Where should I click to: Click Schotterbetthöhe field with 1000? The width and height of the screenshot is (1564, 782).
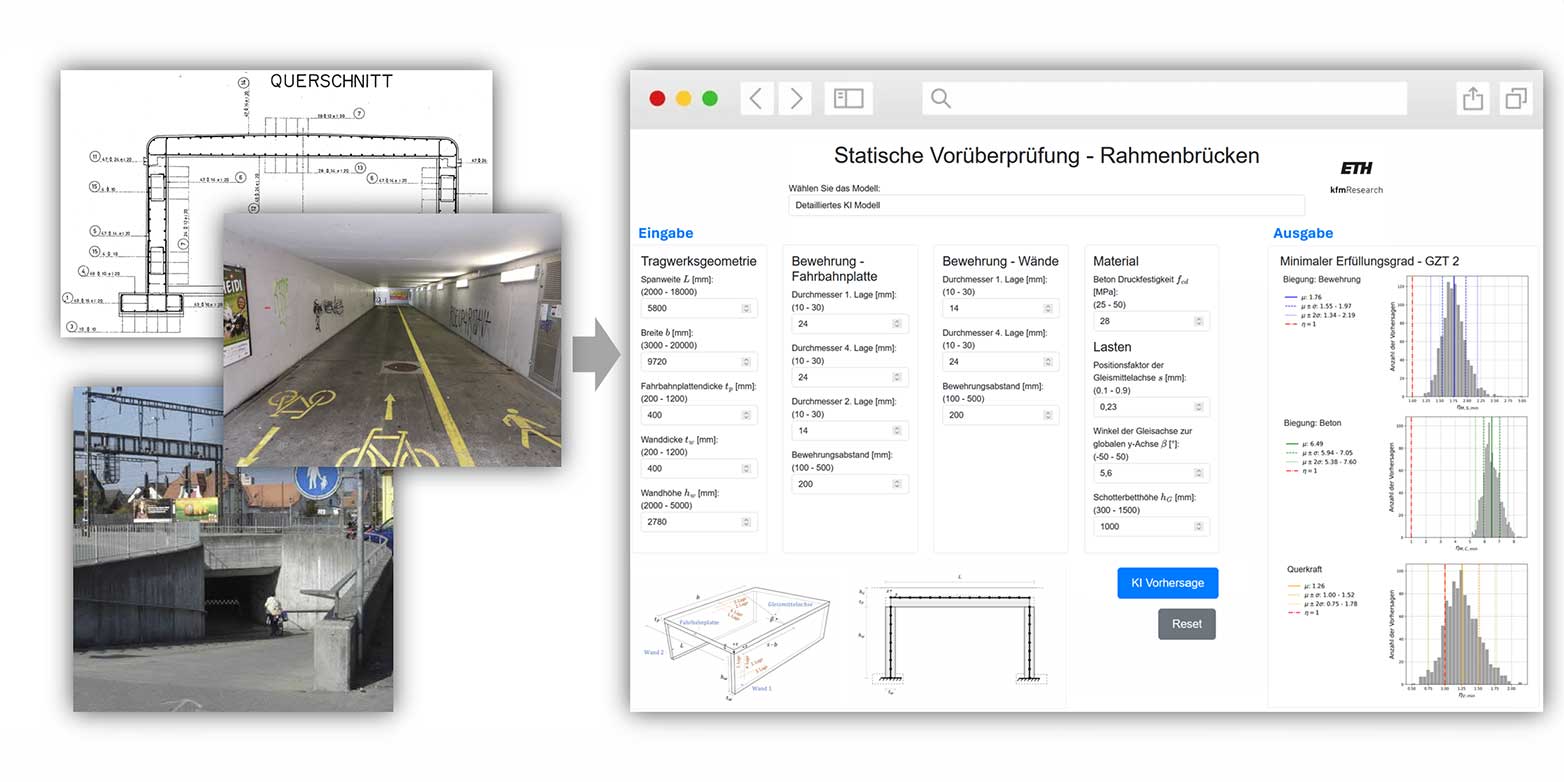1152,526
